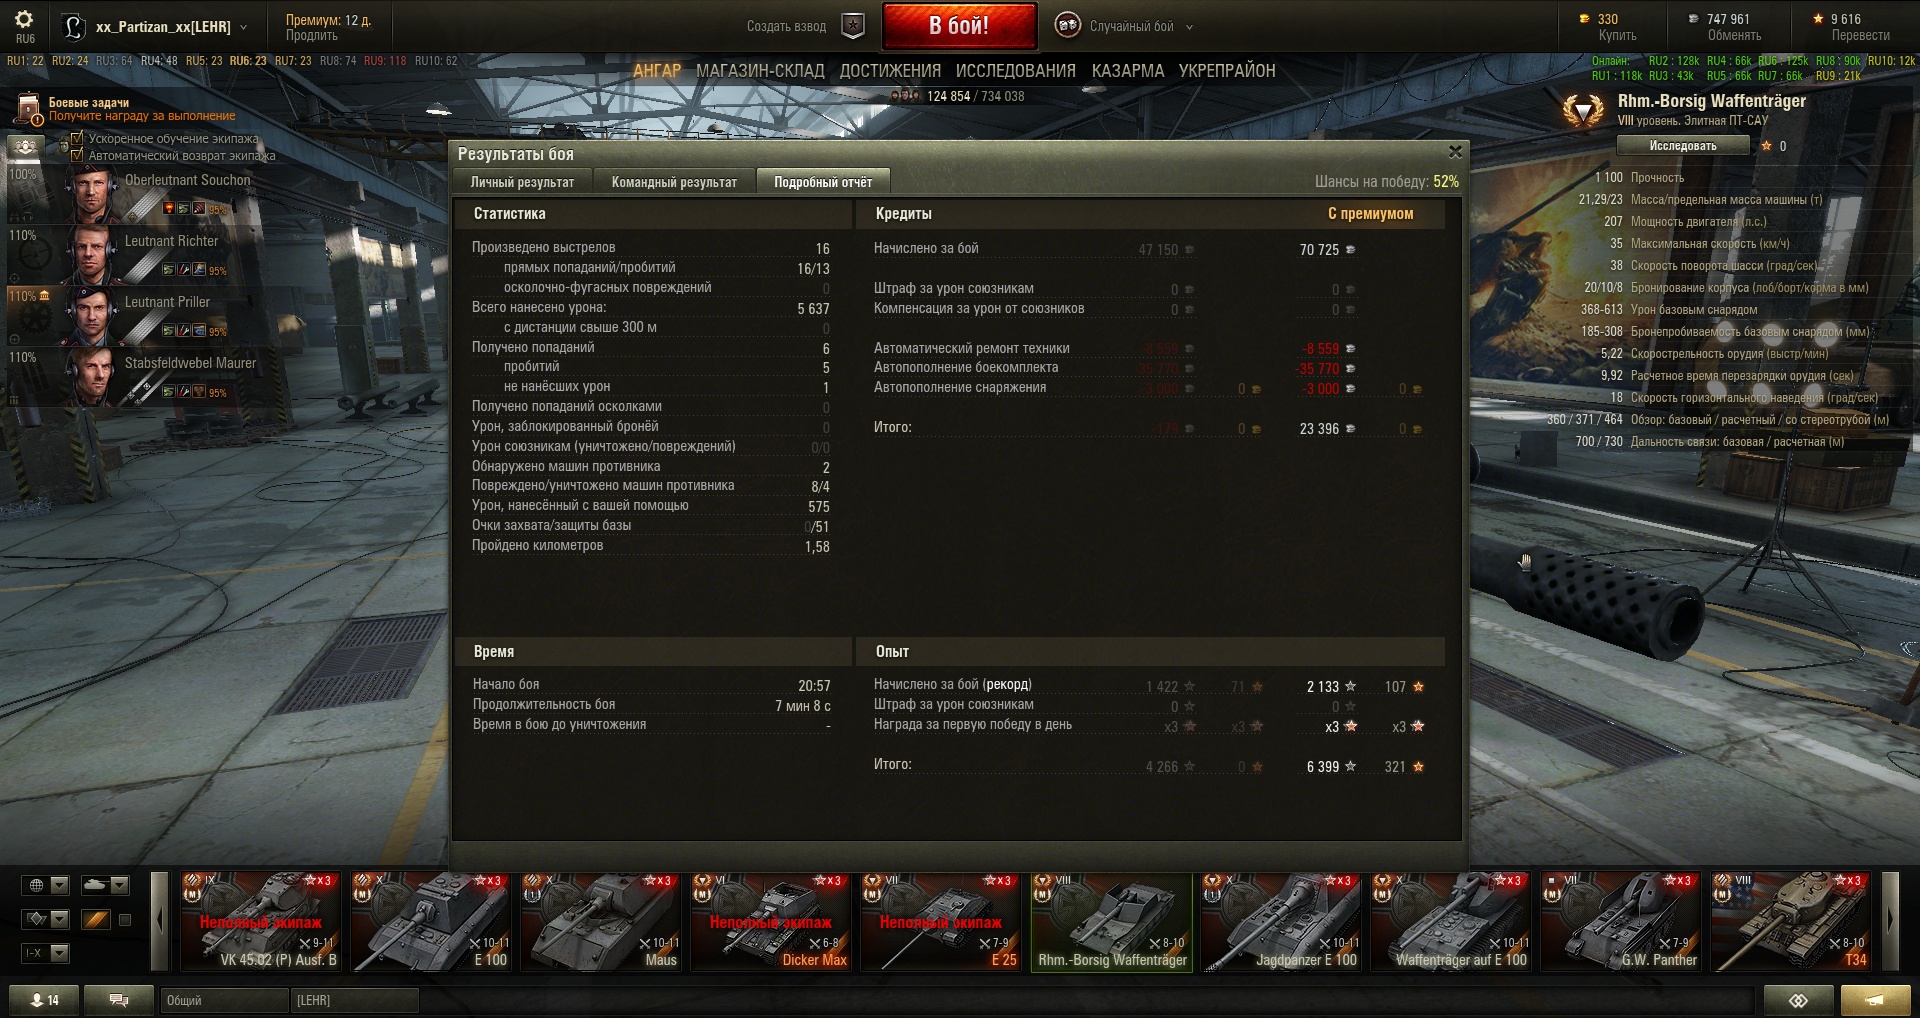Open the nation filter globe dropdown
The image size is (1920, 1018).
click(46, 885)
